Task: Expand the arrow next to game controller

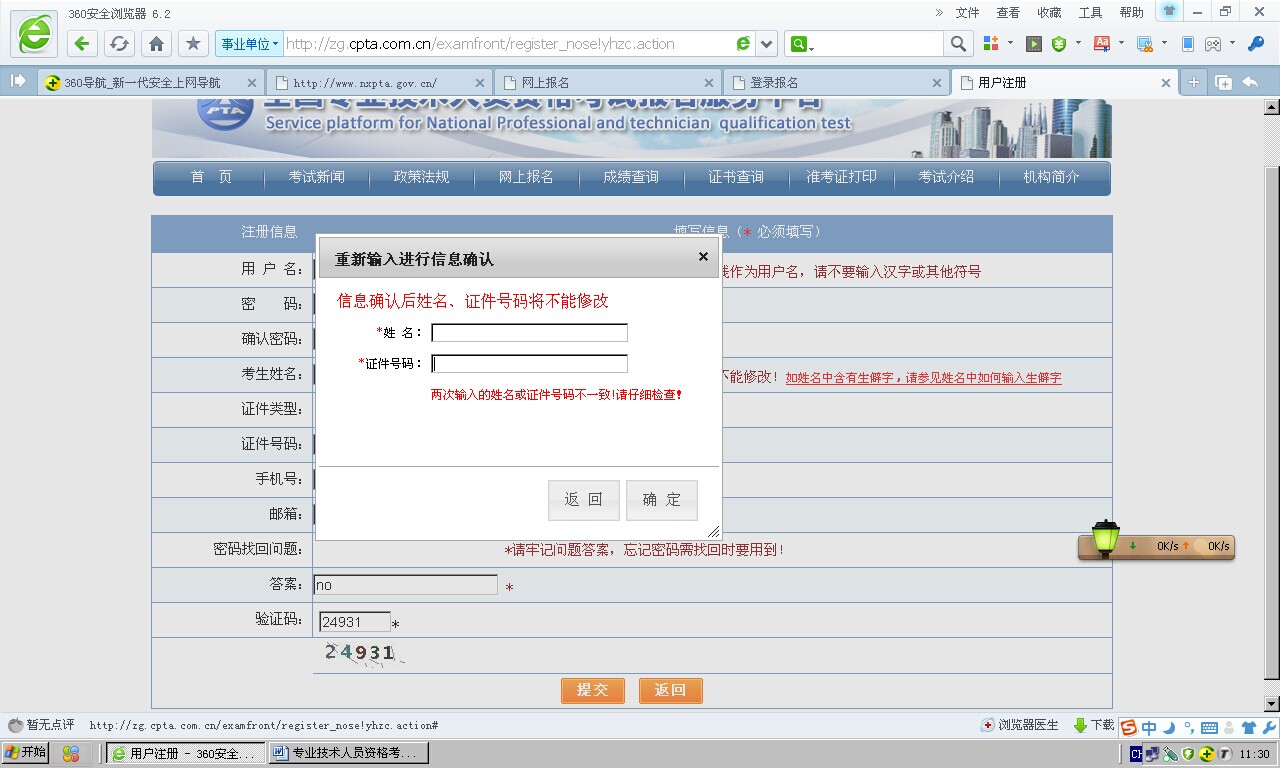Action: [x=1232, y=44]
